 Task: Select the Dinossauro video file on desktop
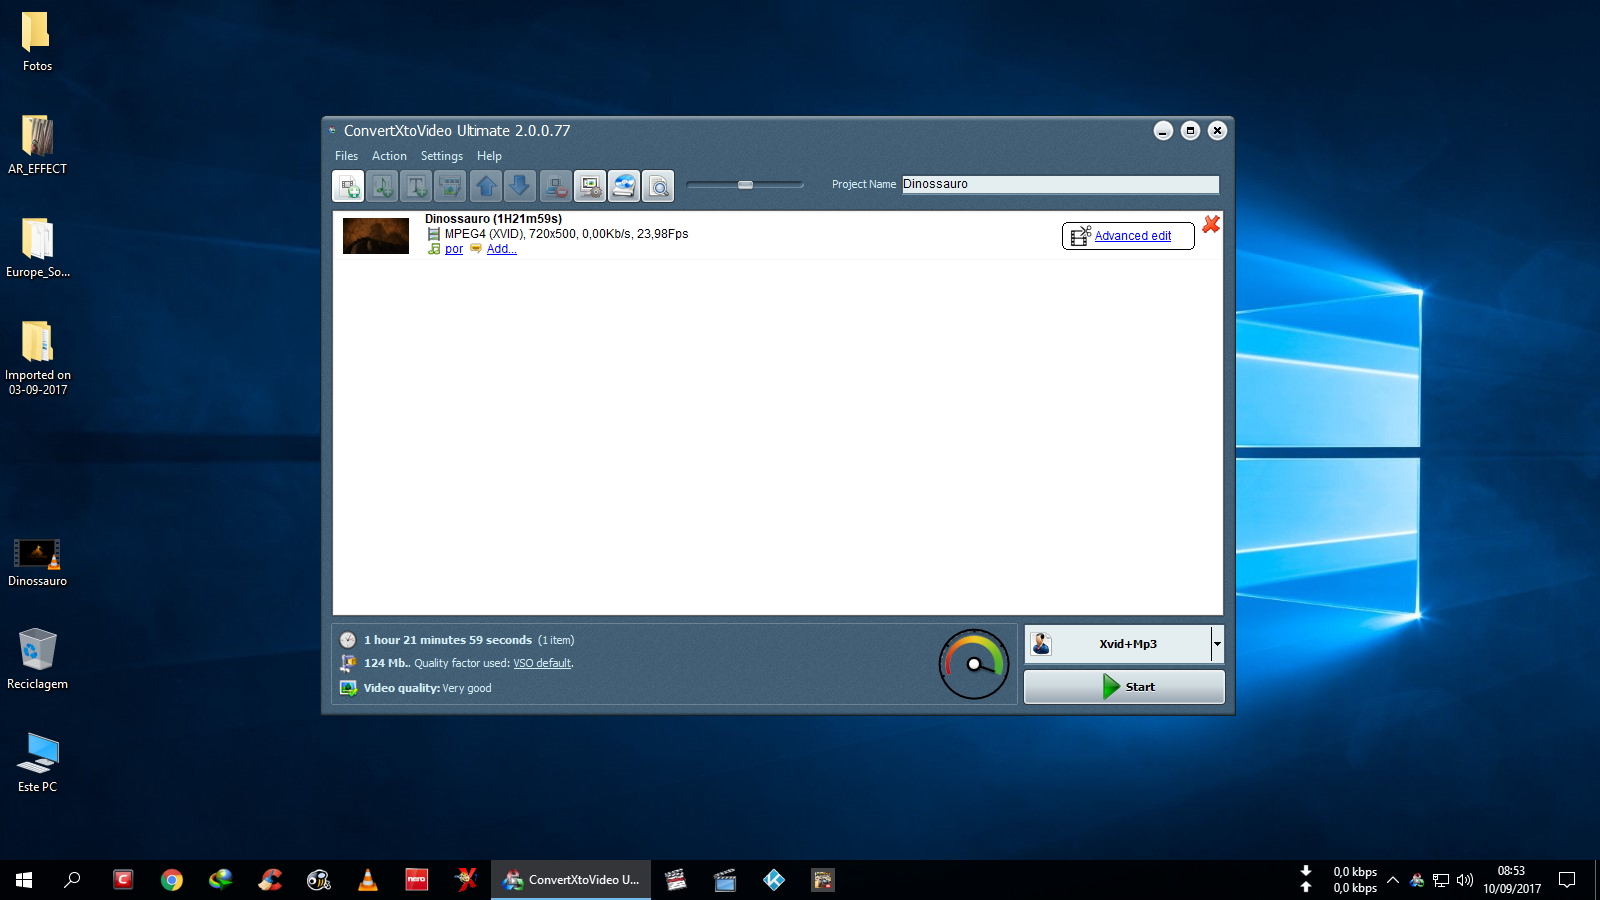coord(37,563)
